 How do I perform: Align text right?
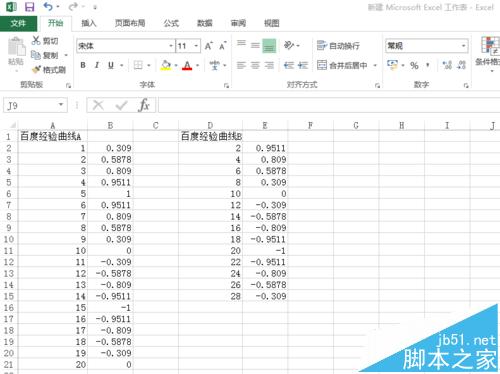(269, 65)
